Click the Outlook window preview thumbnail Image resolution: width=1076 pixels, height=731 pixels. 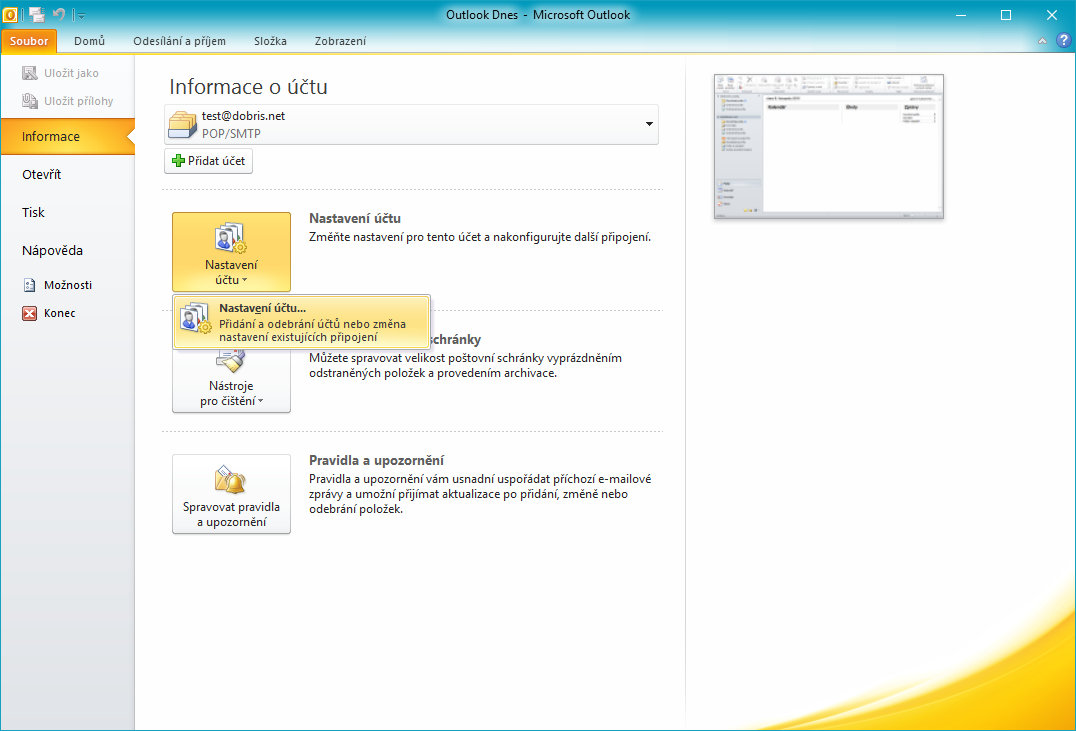click(828, 147)
